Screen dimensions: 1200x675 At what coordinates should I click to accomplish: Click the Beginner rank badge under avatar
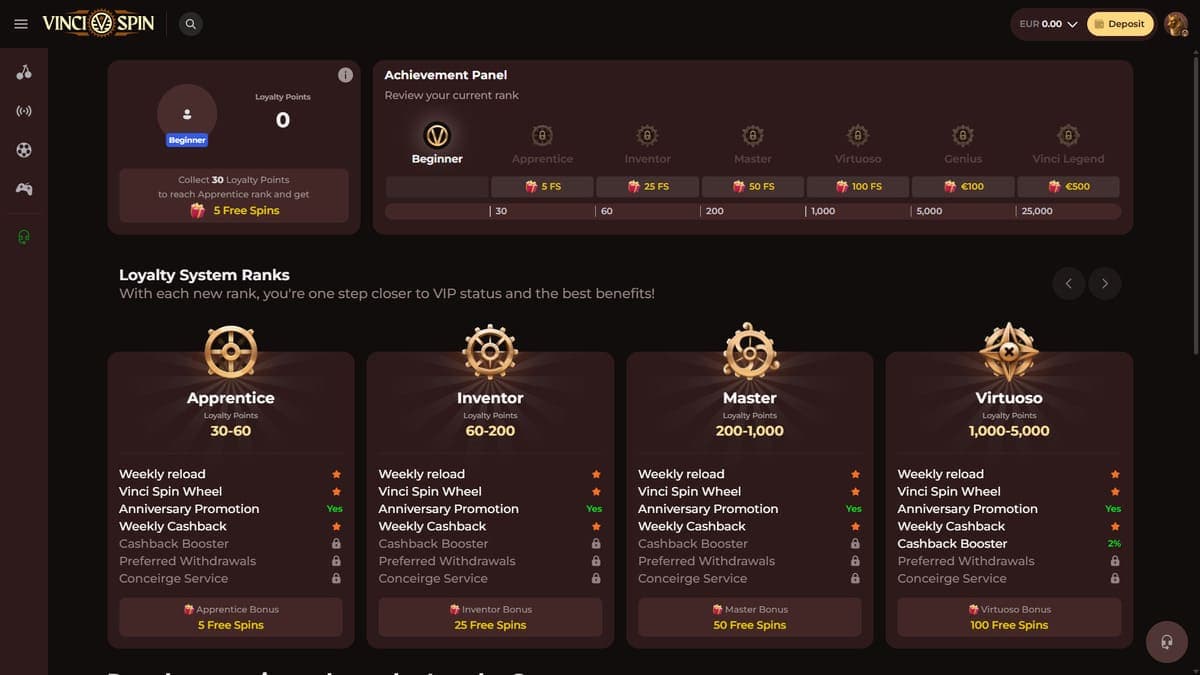click(187, 140)
